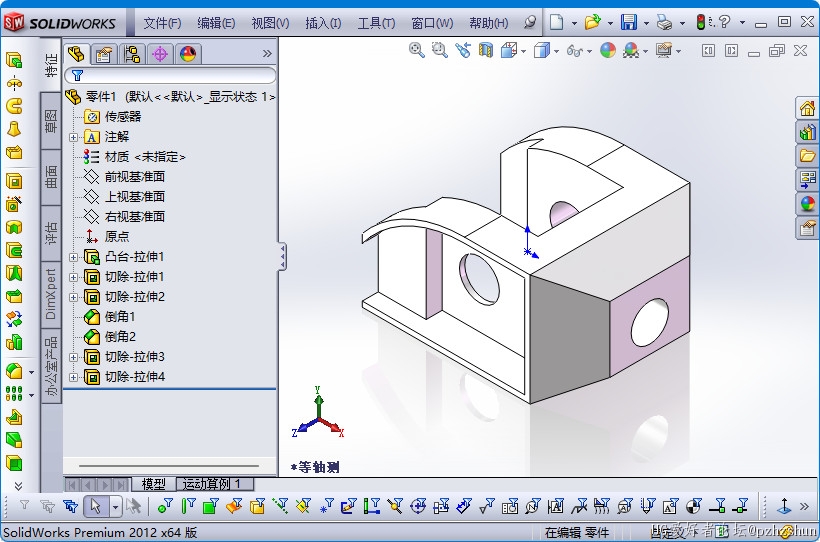Viewport: 820px width, 542px height.
Task: Open the DimXpertManager tab icon
Action: [x=160, y=53]
